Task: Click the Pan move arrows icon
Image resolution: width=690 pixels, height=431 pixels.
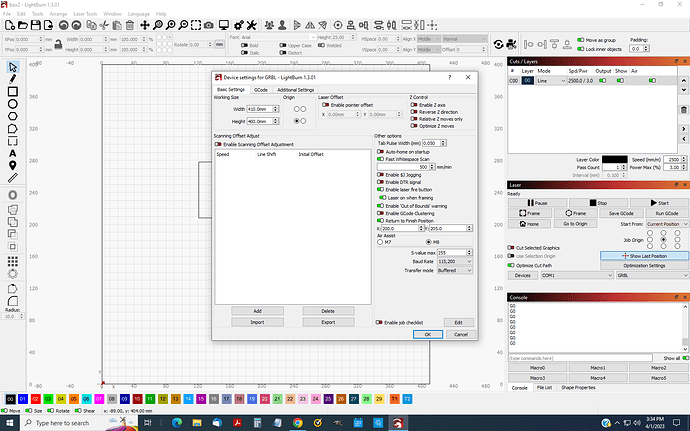Action: click(145, 26)
